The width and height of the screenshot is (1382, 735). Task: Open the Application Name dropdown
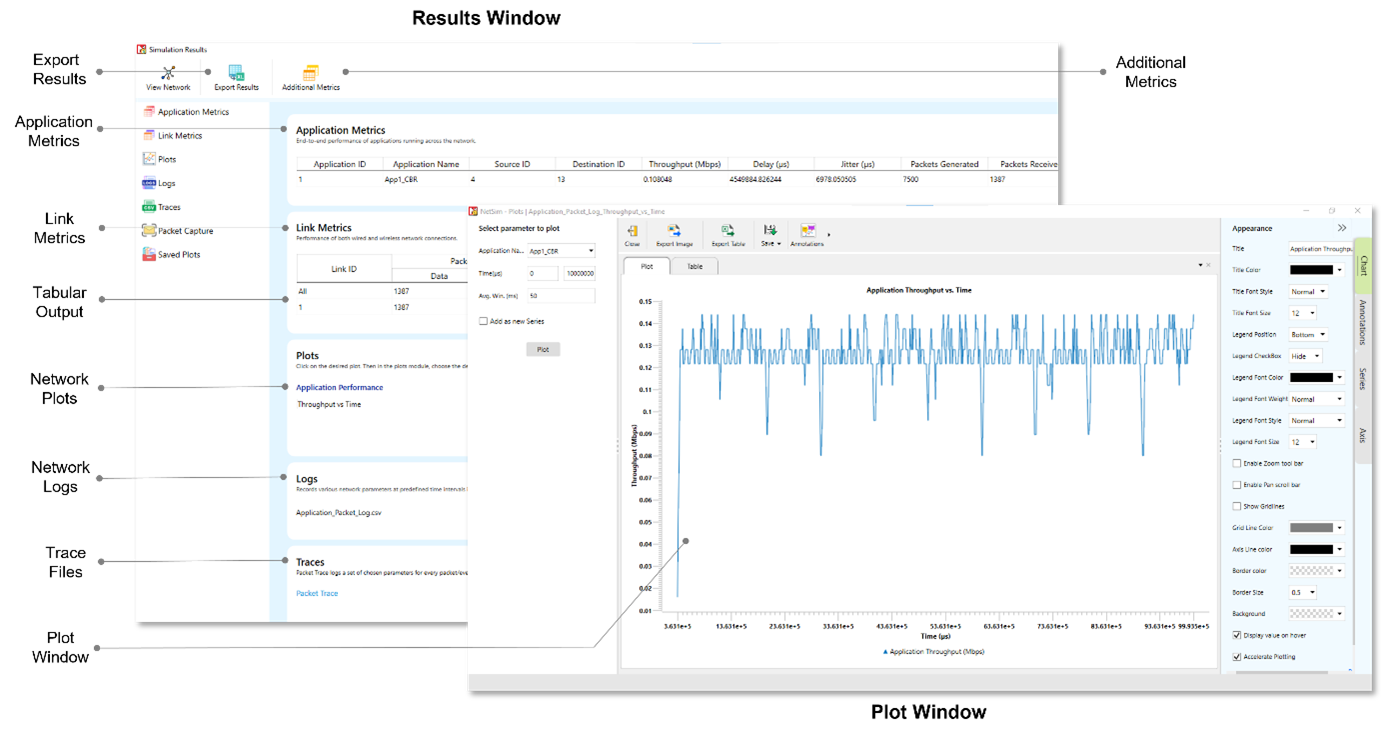(561, 251)
